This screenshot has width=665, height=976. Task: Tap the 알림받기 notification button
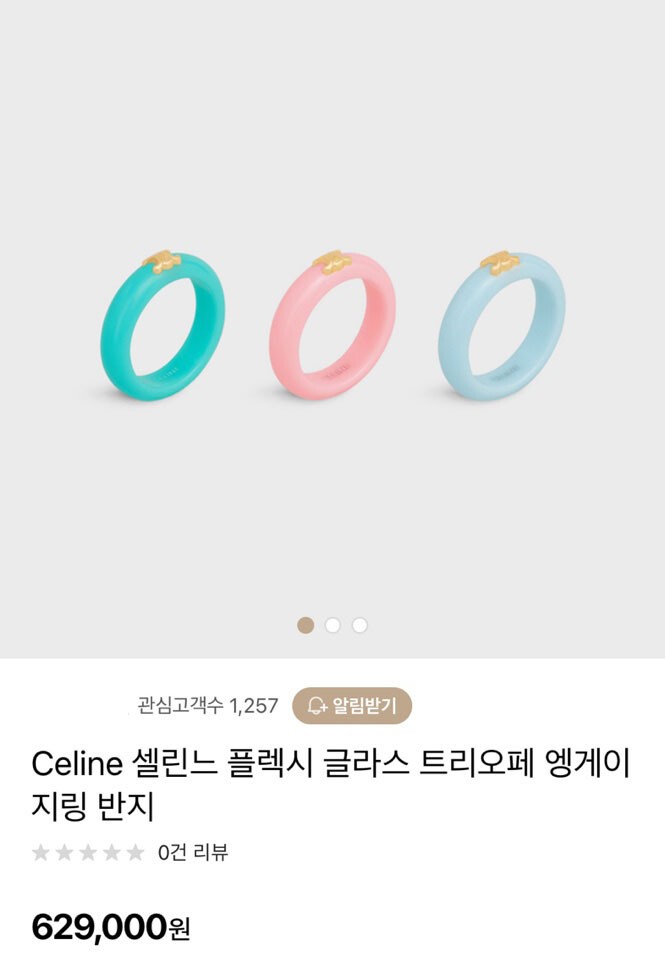tap(352, 705)
